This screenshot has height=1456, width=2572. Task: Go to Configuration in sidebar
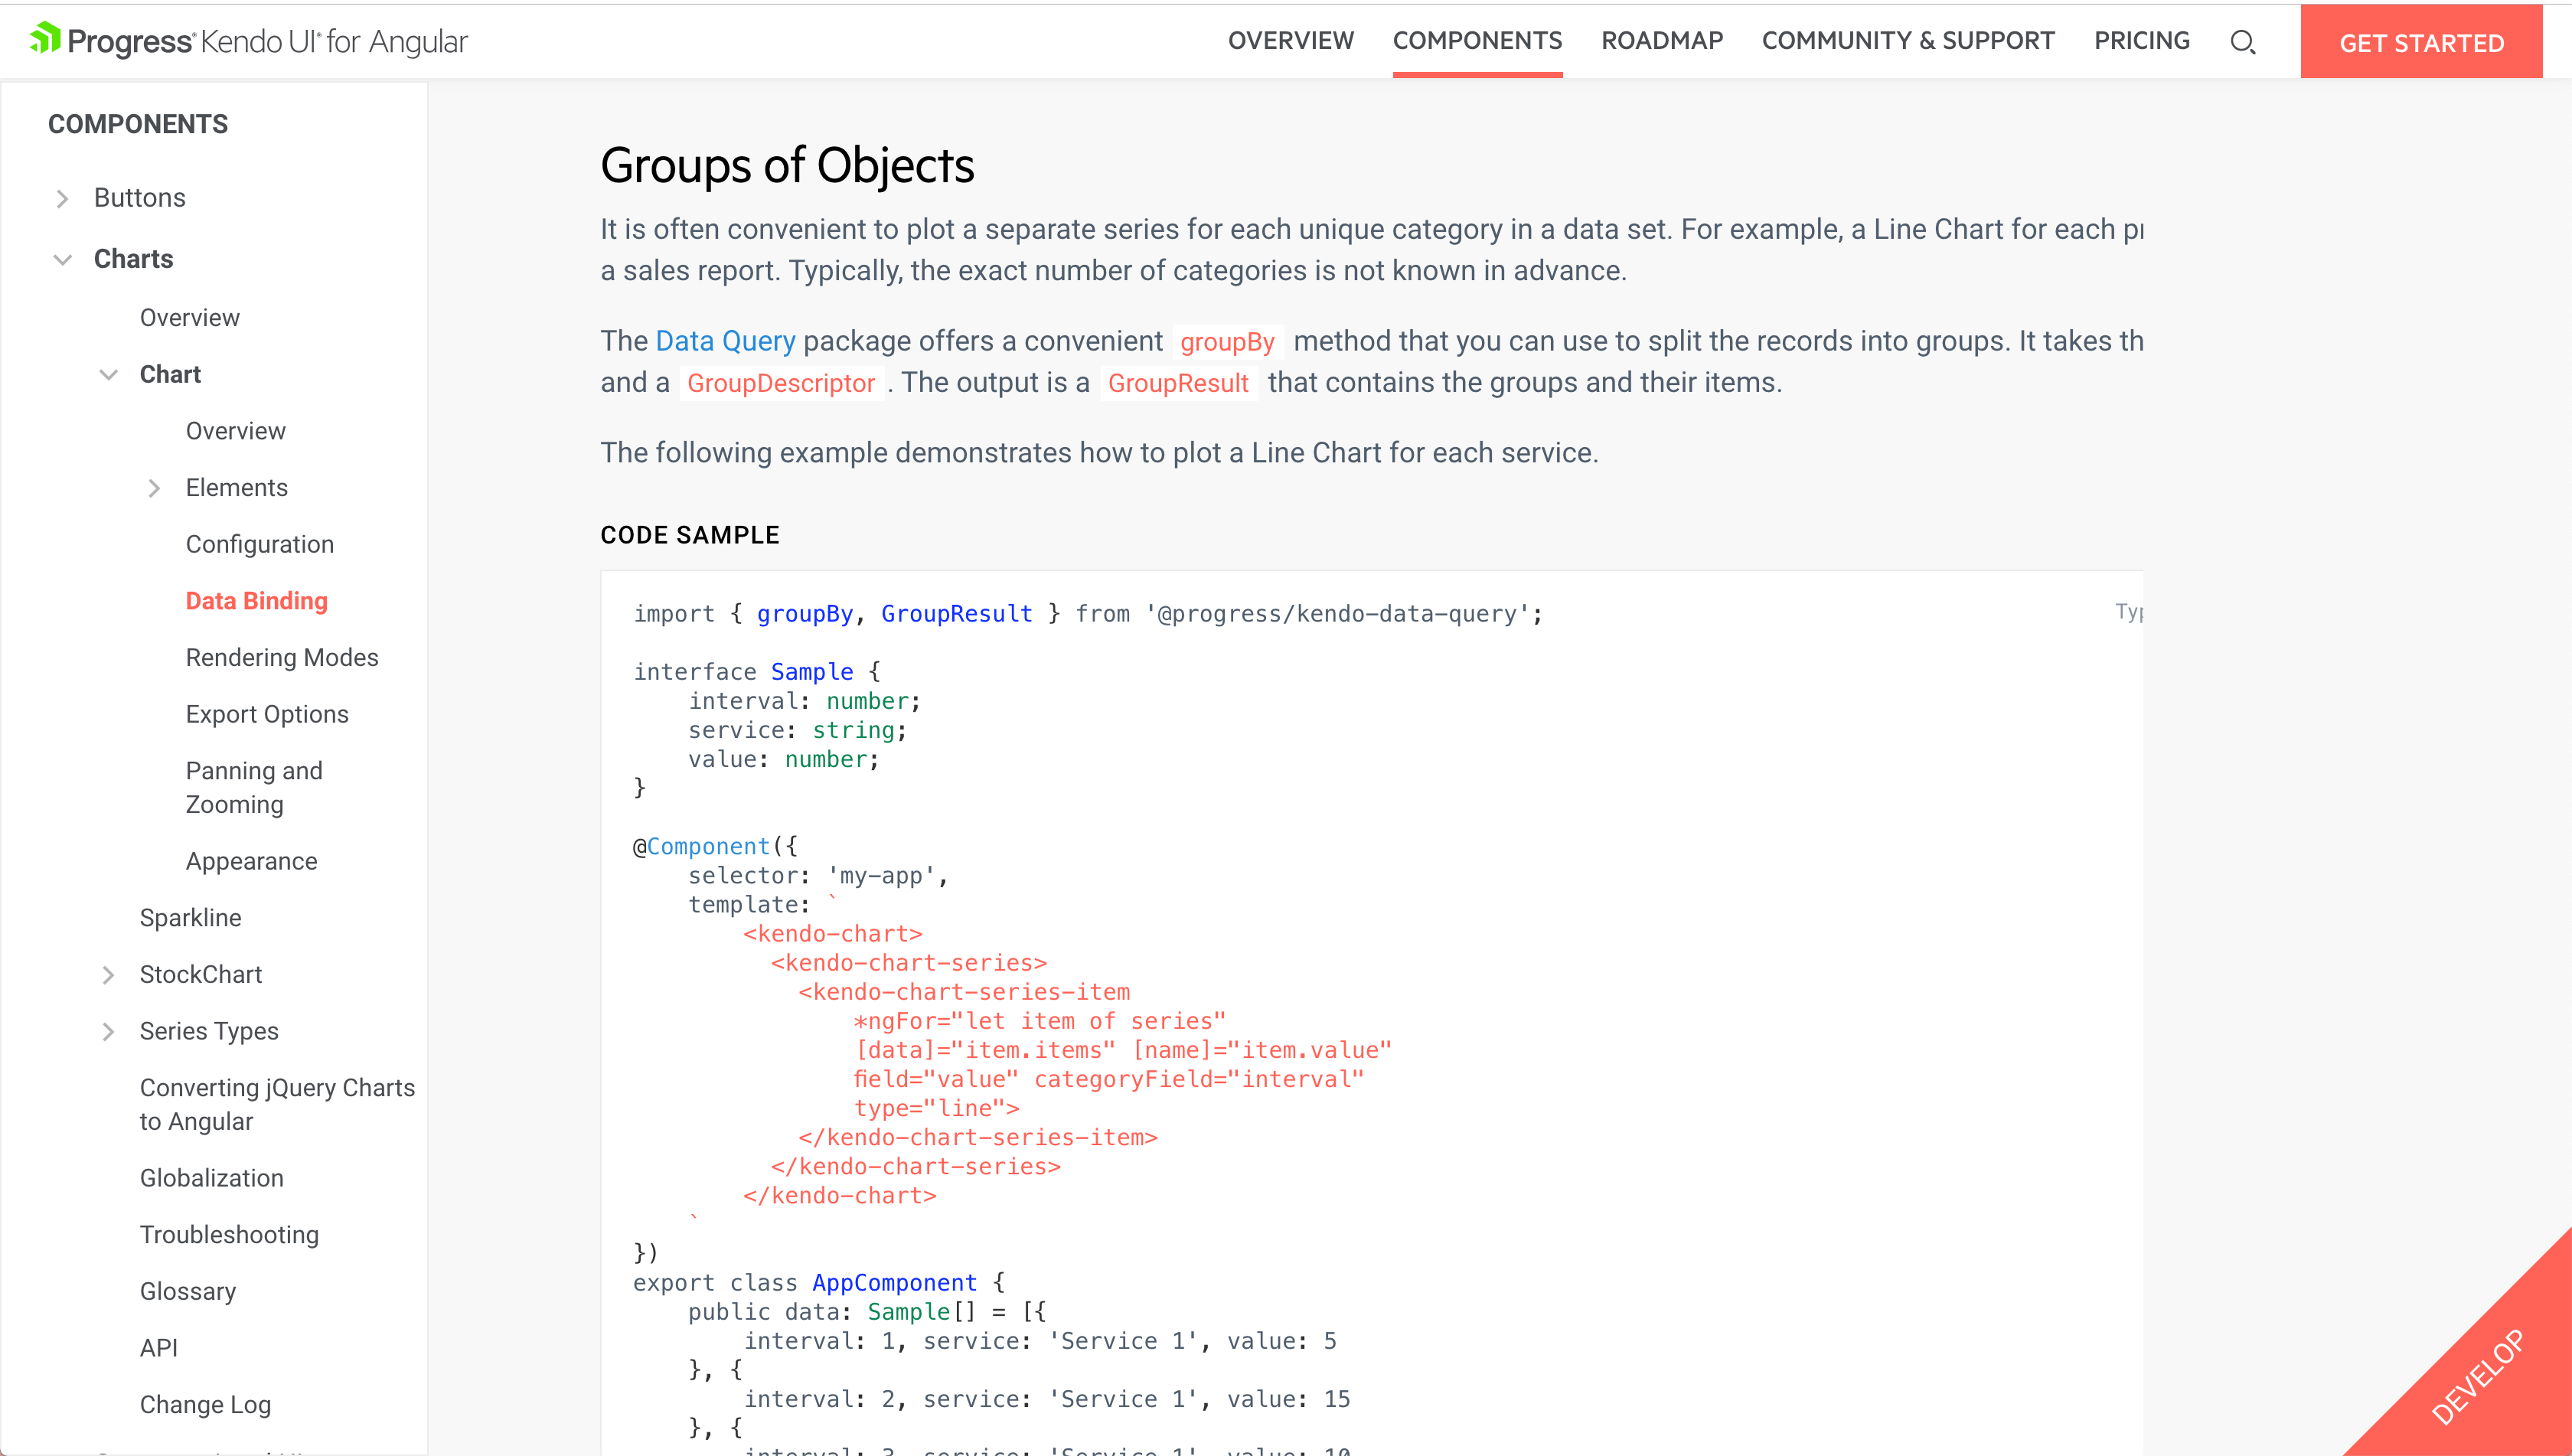[260, 544]
